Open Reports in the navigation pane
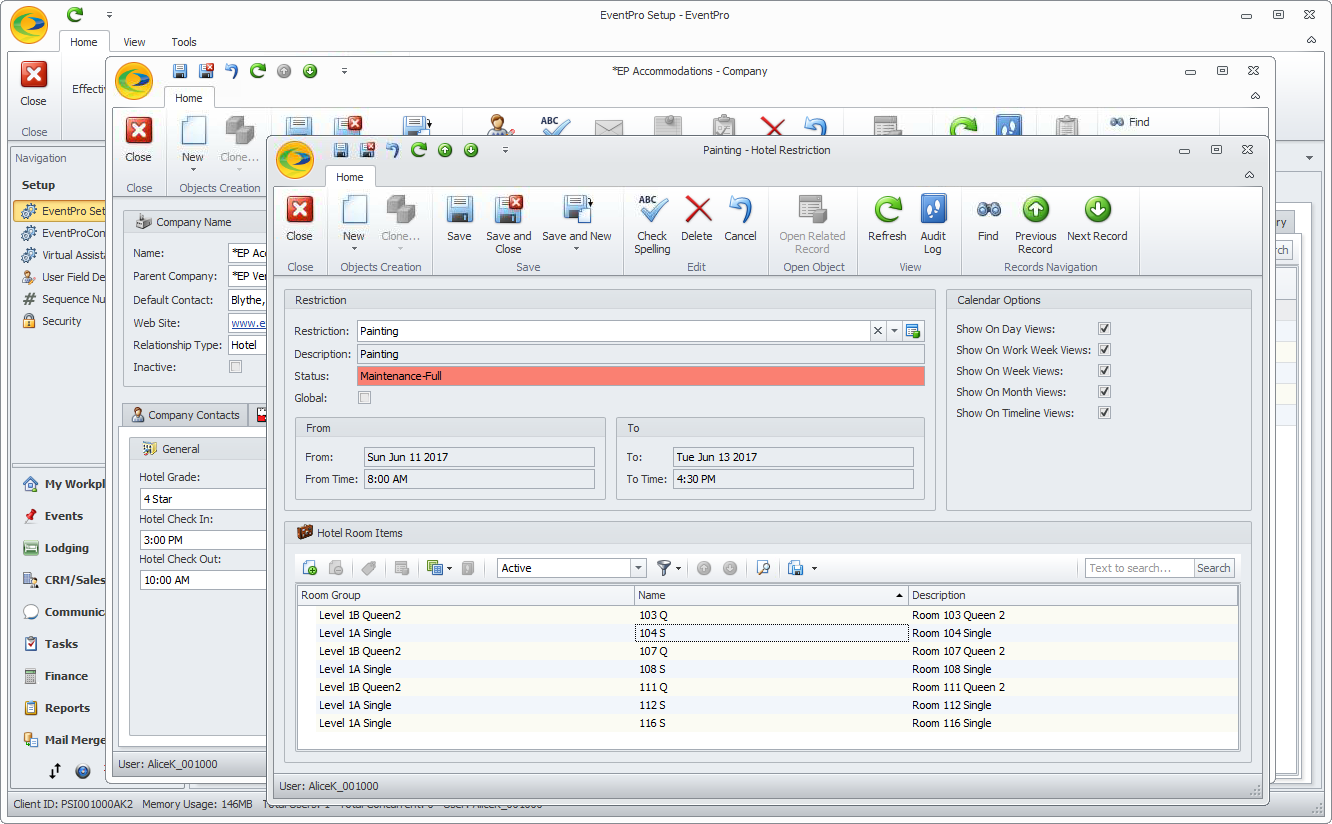Viewport: 1332px width, 824px height. [67, 708]
